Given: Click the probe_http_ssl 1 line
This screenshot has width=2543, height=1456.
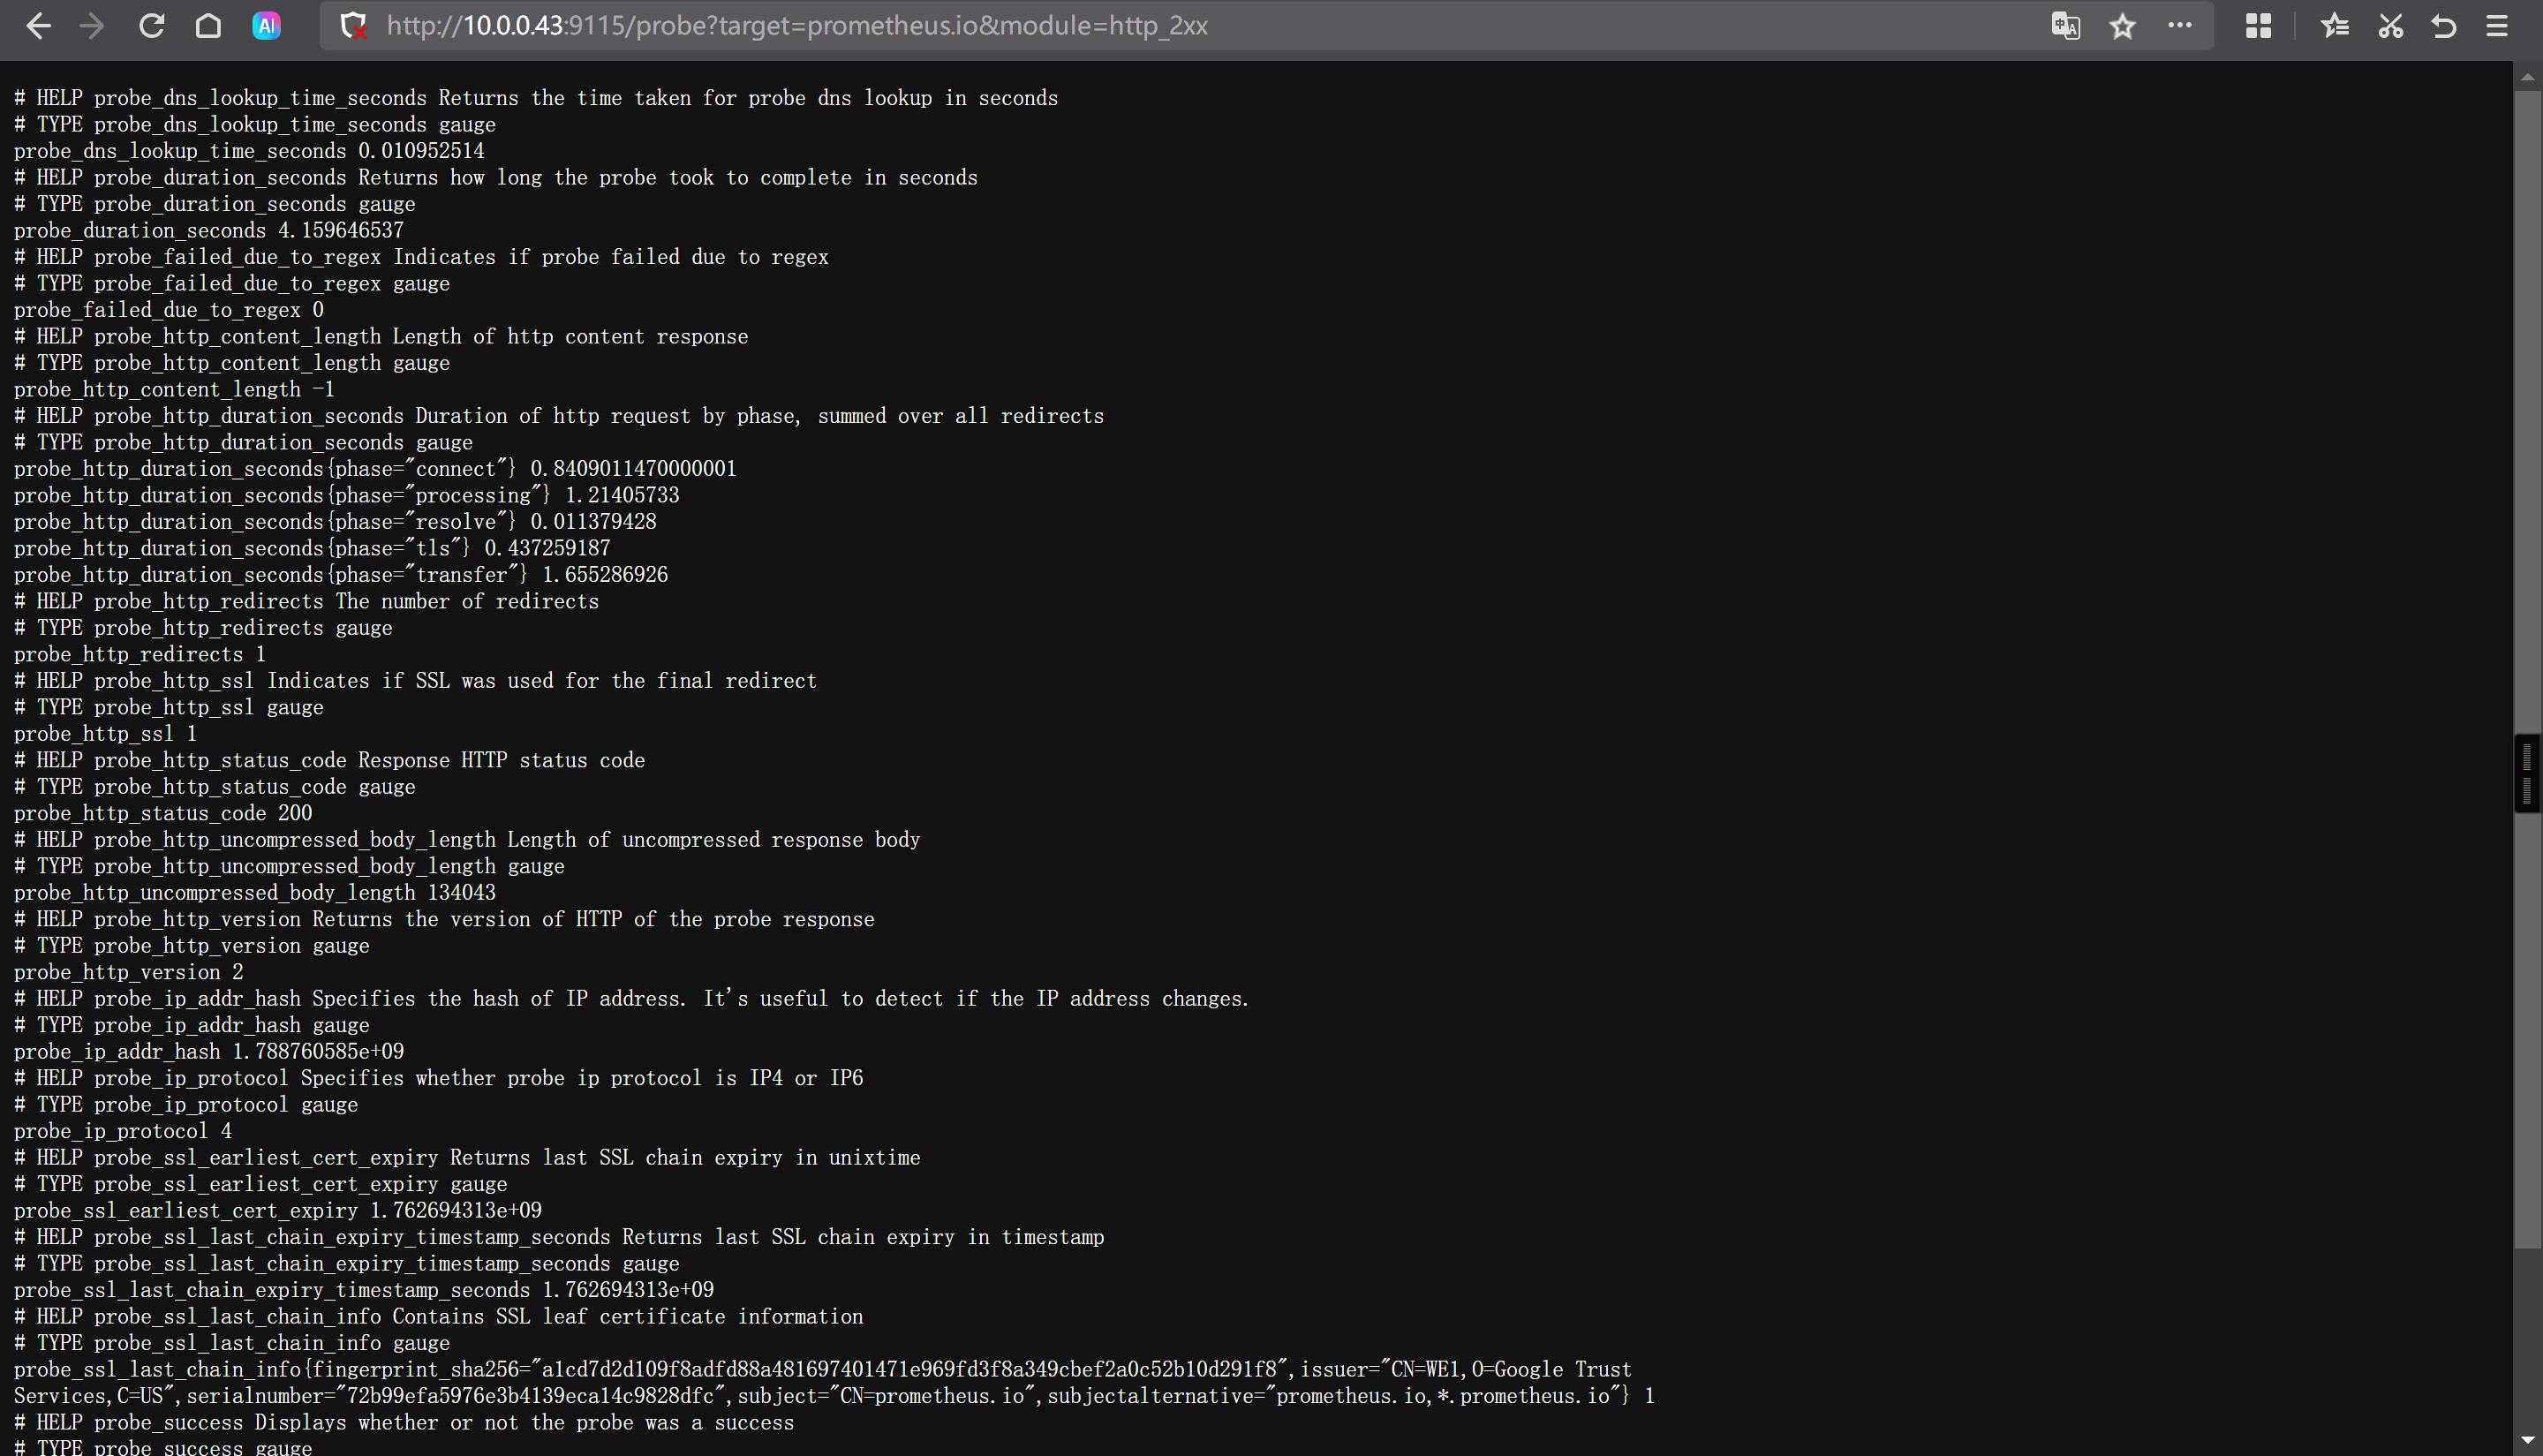Looking at the screenshot, I should (x=106, y=734).
